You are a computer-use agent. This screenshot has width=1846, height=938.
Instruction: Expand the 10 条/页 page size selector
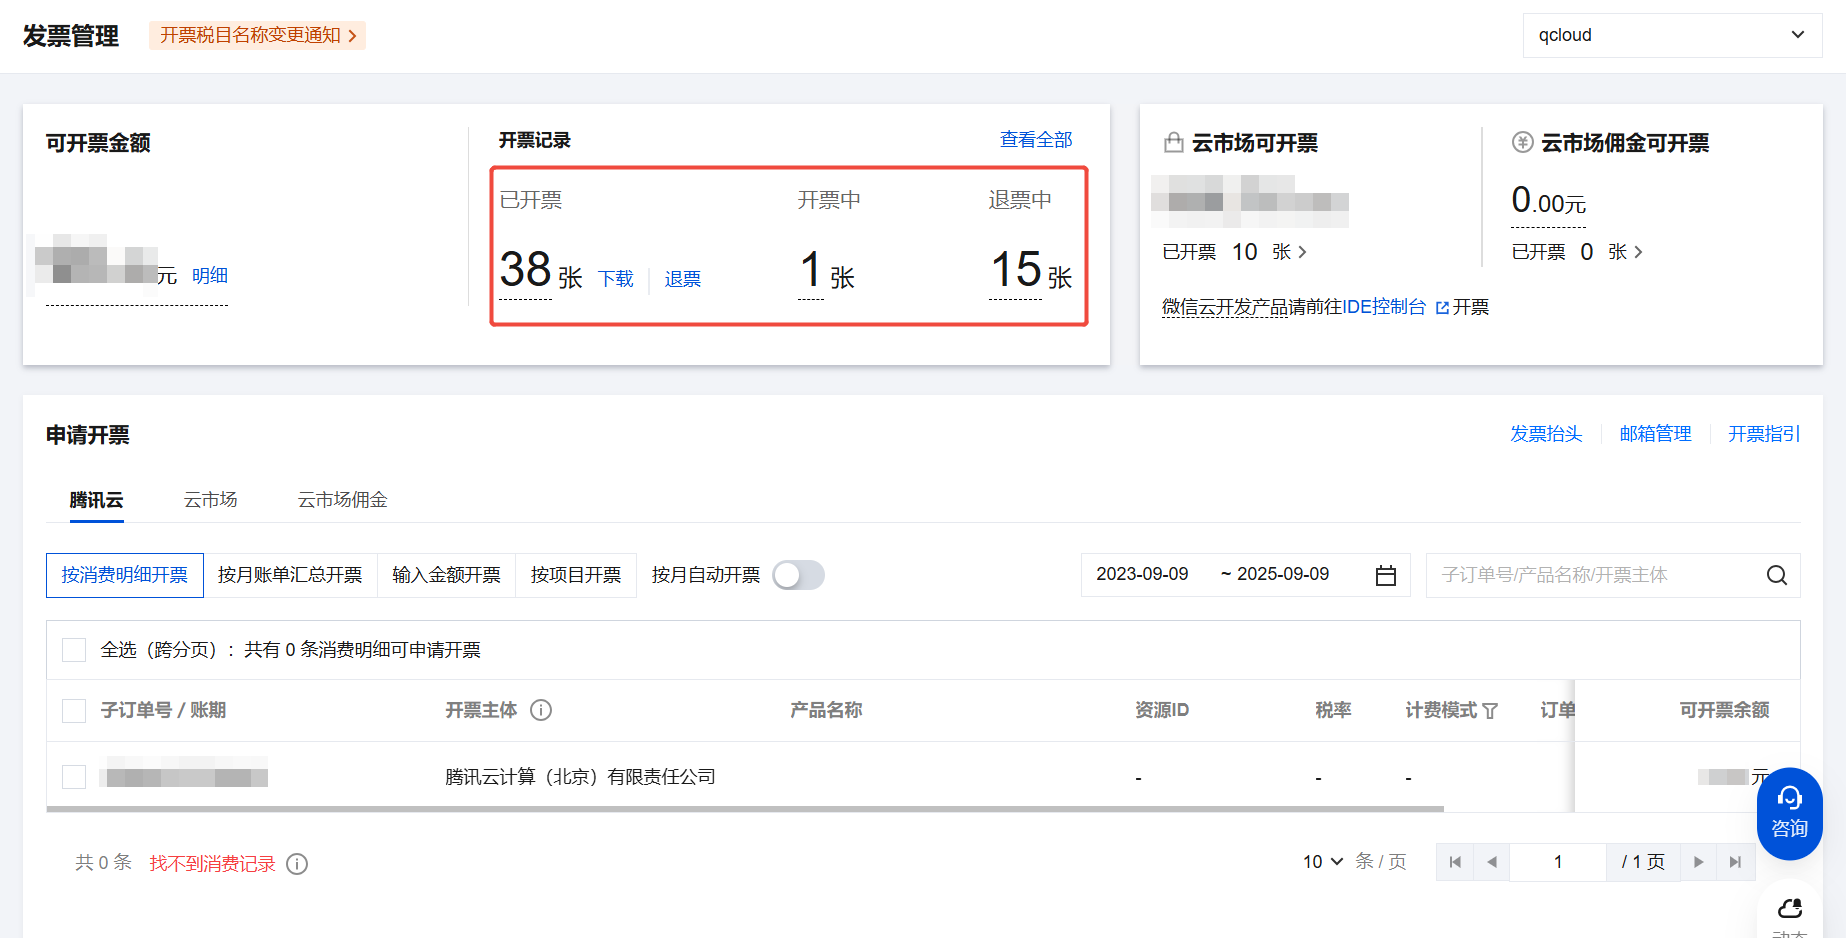point(1322,862)
